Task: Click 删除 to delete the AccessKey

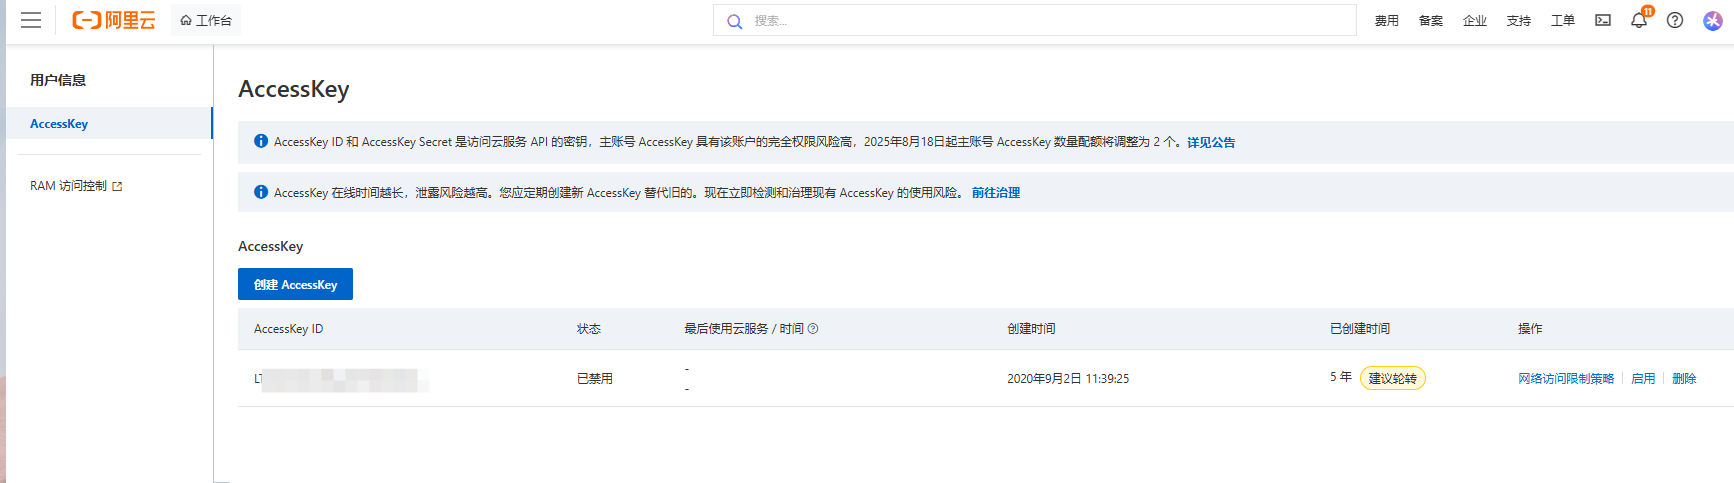Action: pos(1684,379)
